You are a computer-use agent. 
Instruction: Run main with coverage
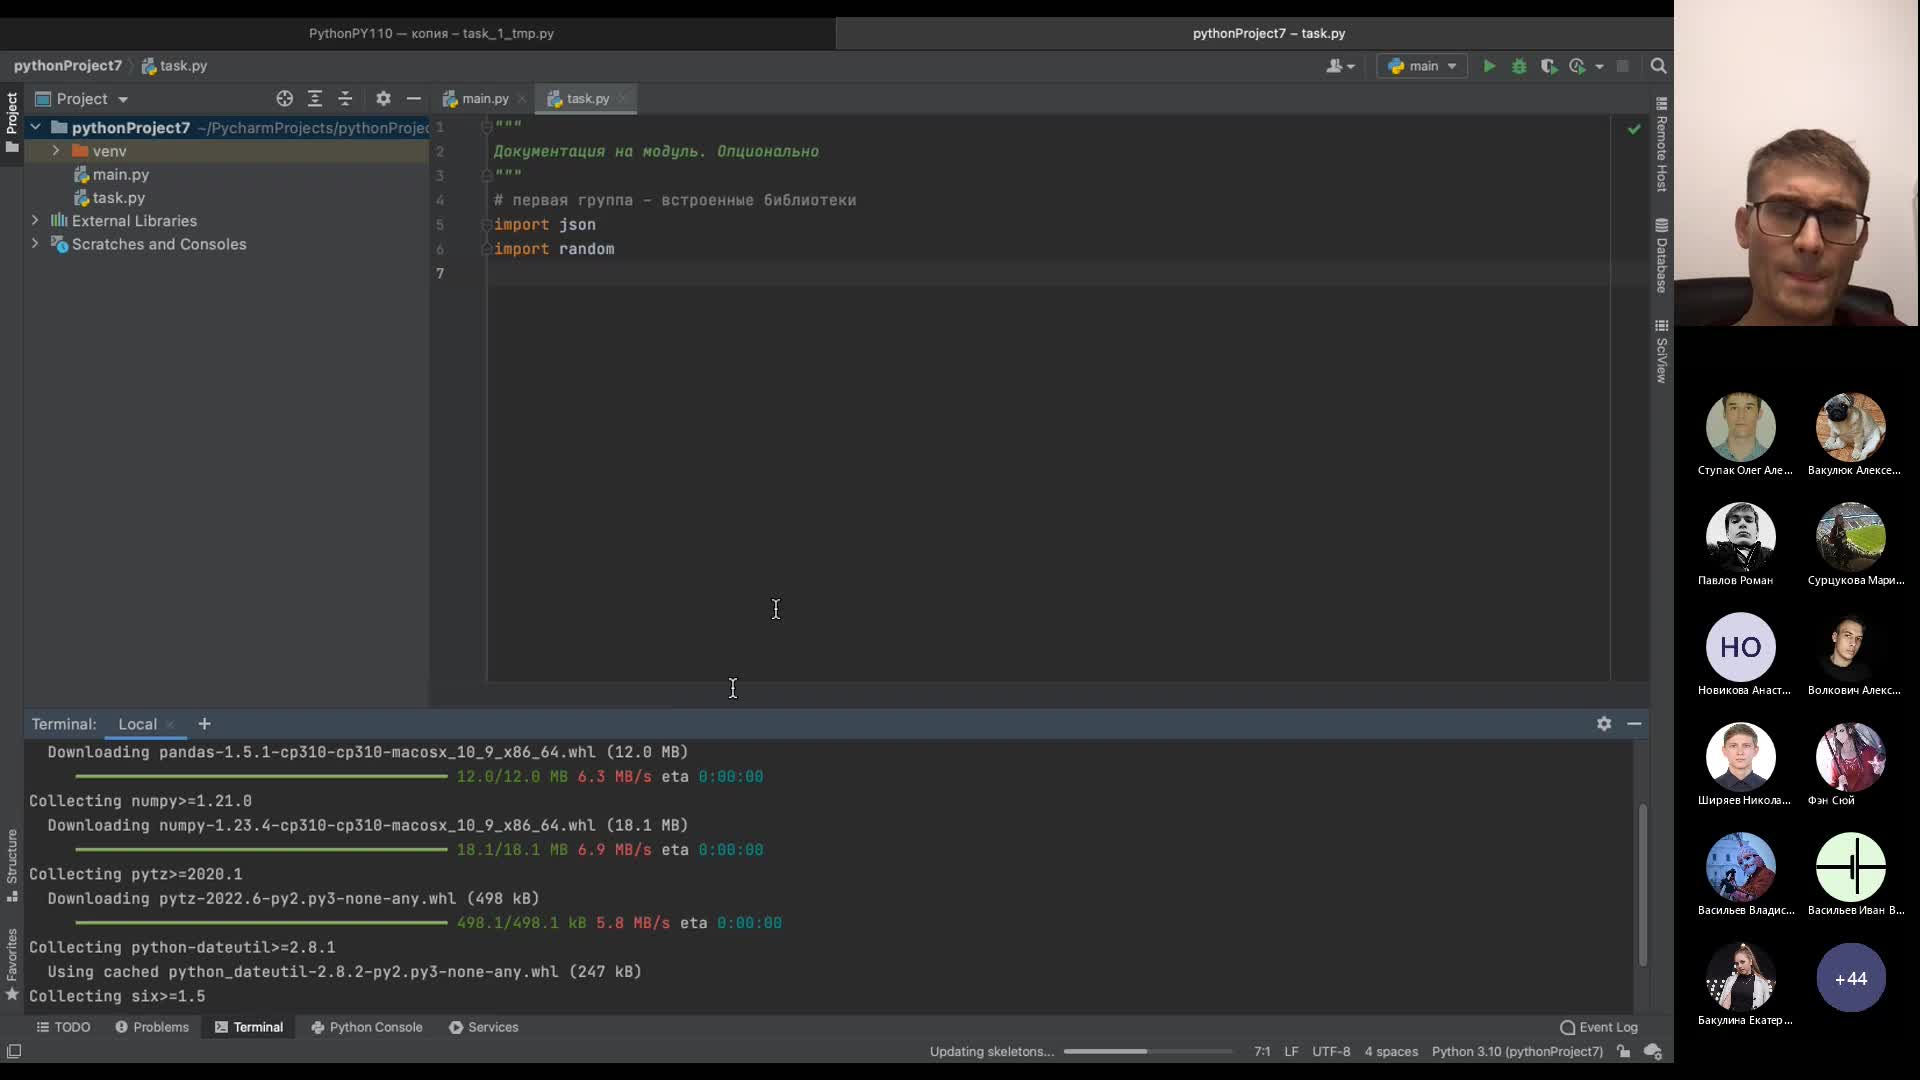point(1548,66)
